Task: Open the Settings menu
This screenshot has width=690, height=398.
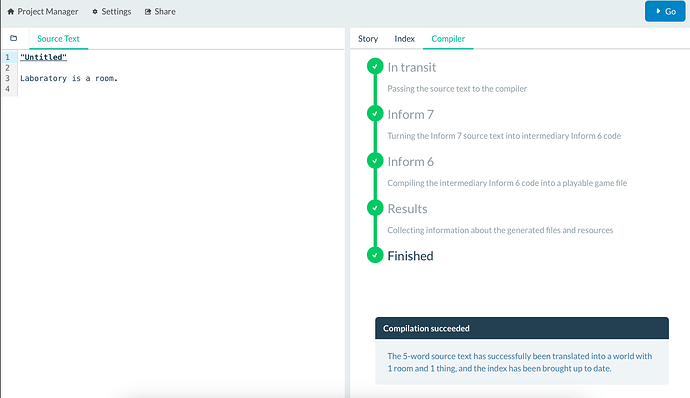Action: coord(112,11)
